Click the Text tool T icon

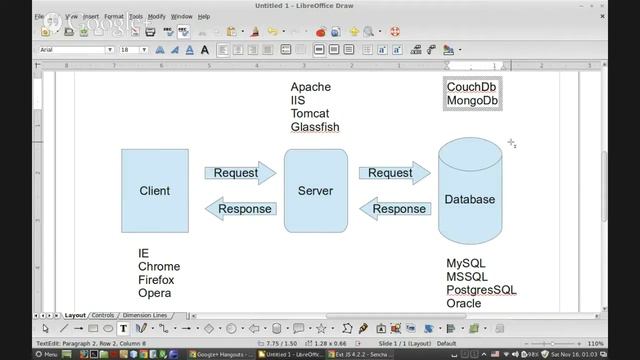tap(123, 329)
